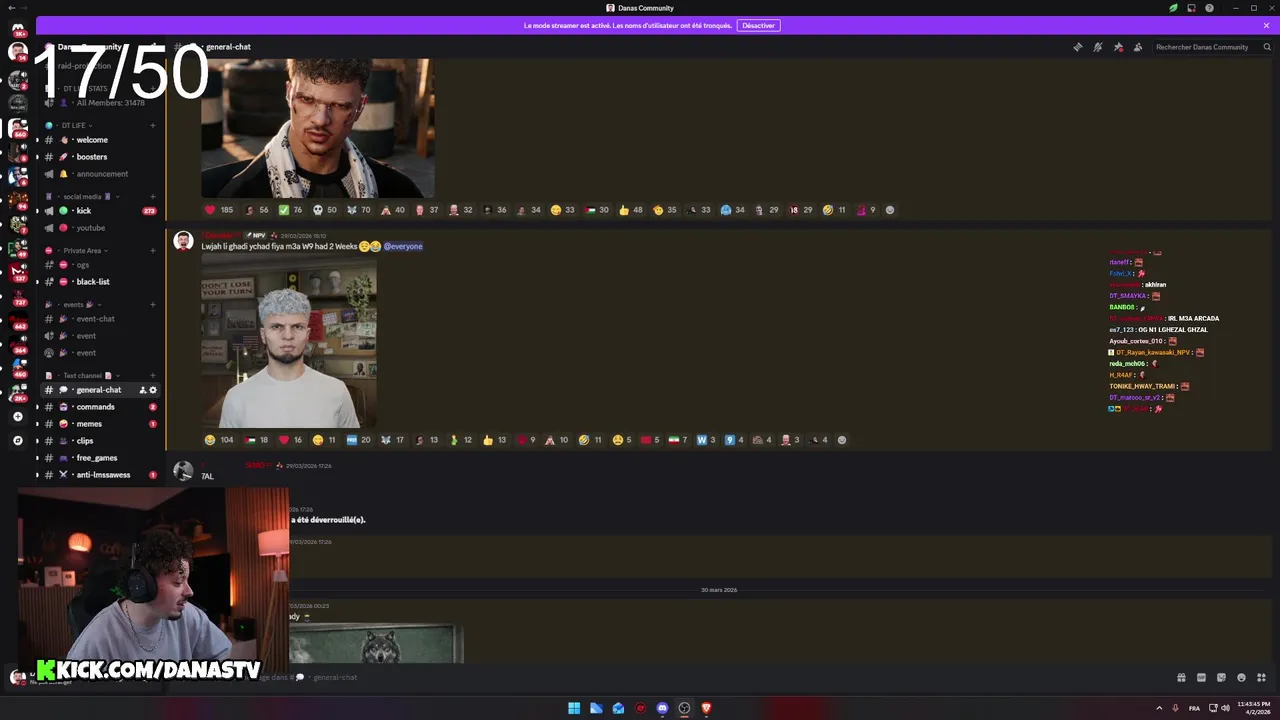This screenshot has height=720, width=1280.
Task: Toggle the red heart reaction with 16
Action: [291, 440]
